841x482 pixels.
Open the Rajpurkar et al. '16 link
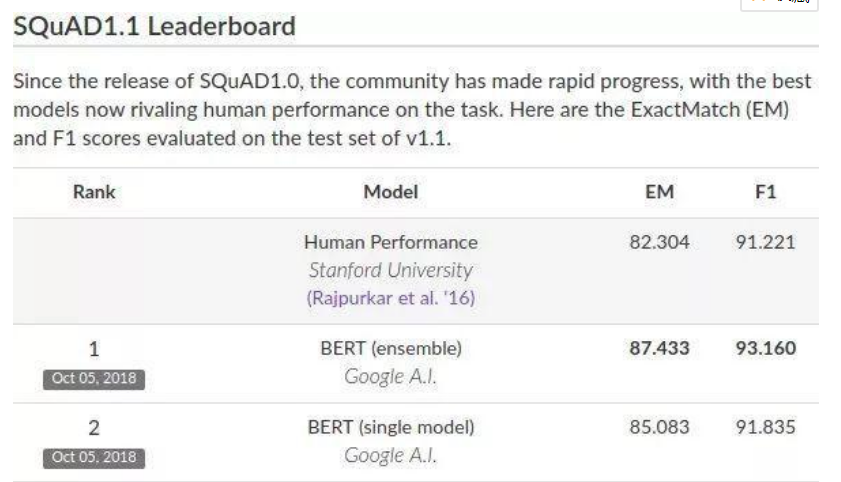[x=390, y=298]
